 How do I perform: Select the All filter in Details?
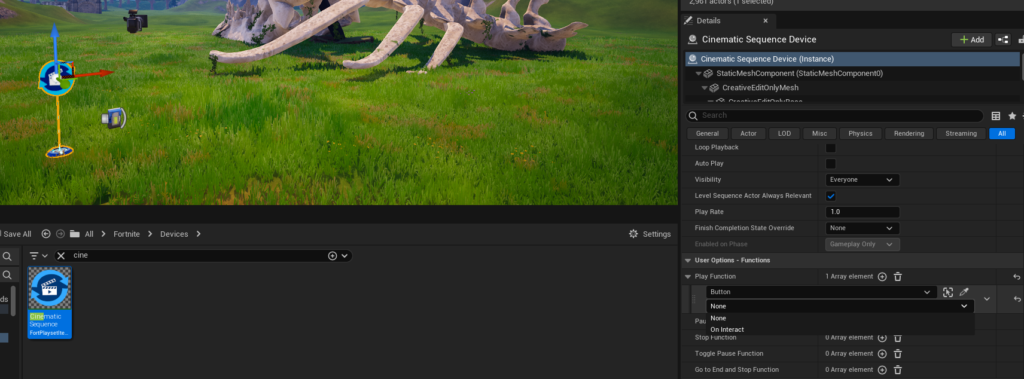[1002, 133]
